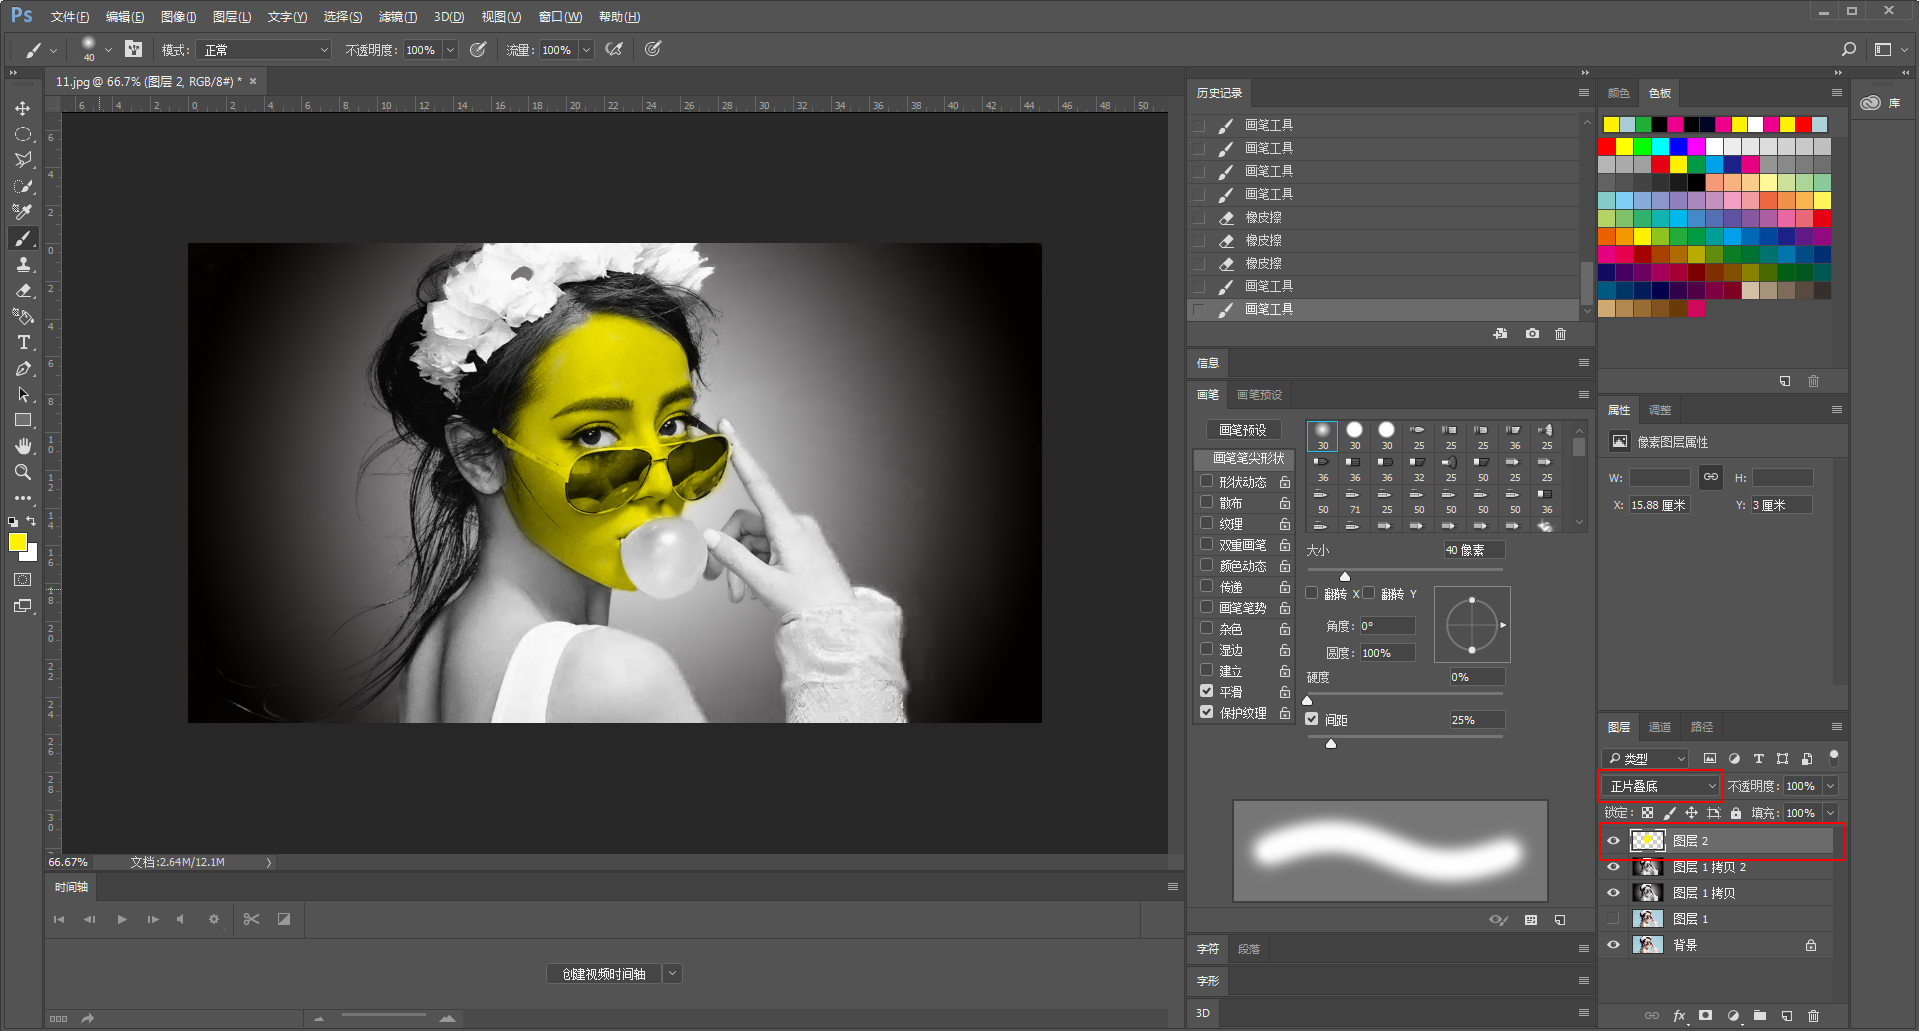1919x1031 pixels.
Task: Play timeline playback button
Action: coord(121,919)
